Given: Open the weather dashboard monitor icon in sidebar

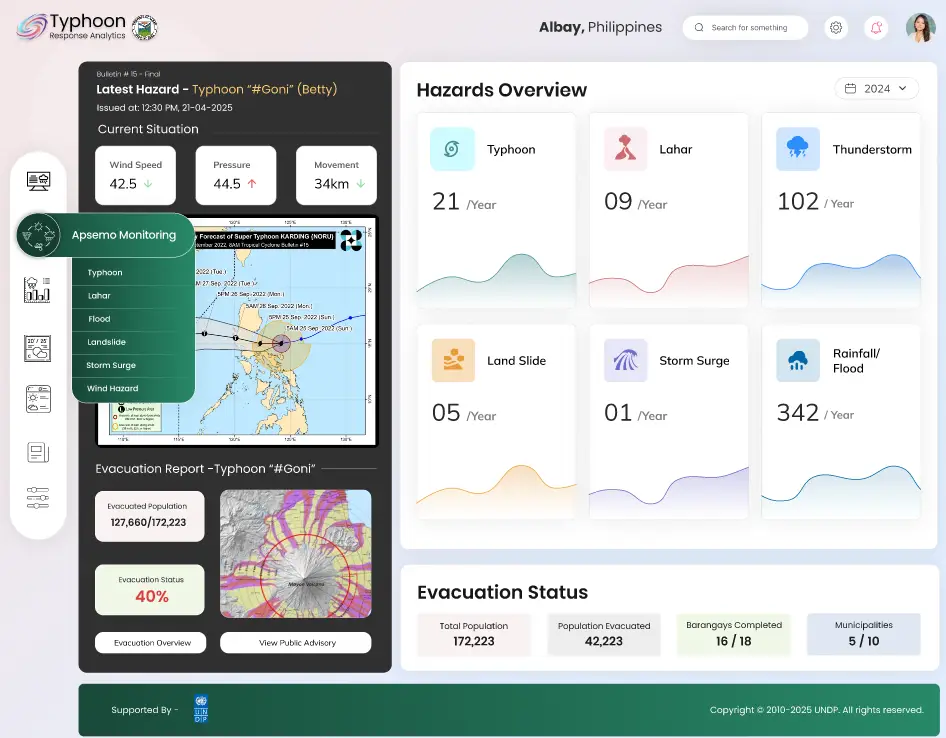Looking at the screenshot, I should point(38,180).
